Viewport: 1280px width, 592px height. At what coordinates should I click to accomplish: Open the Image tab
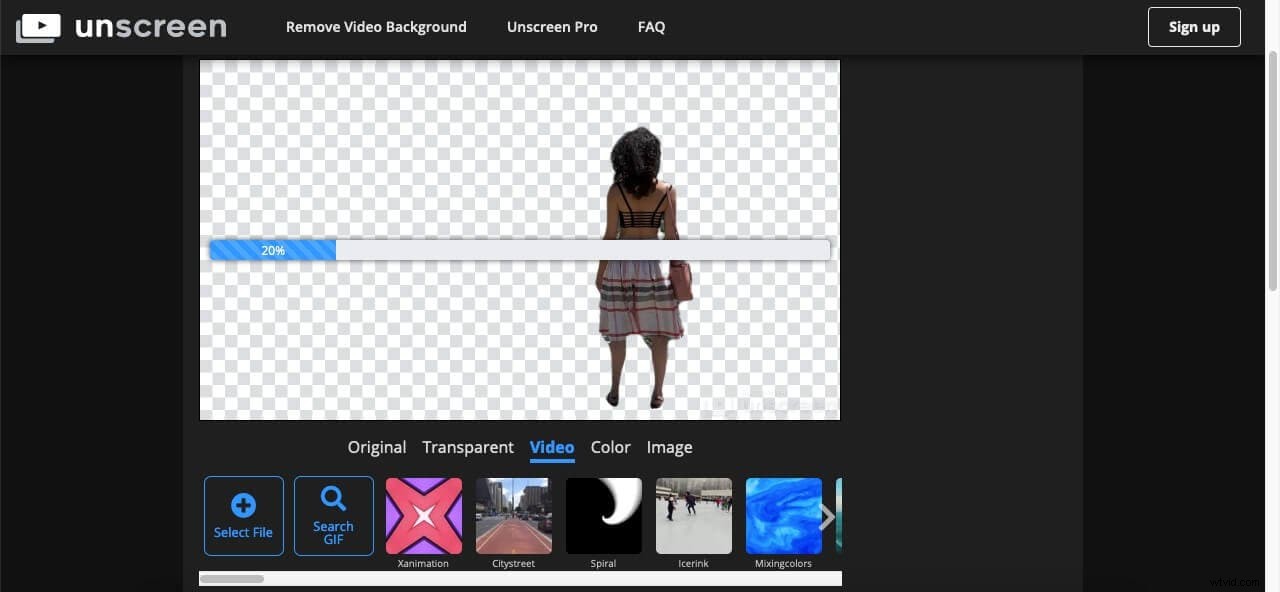click(x=669, y=447)
